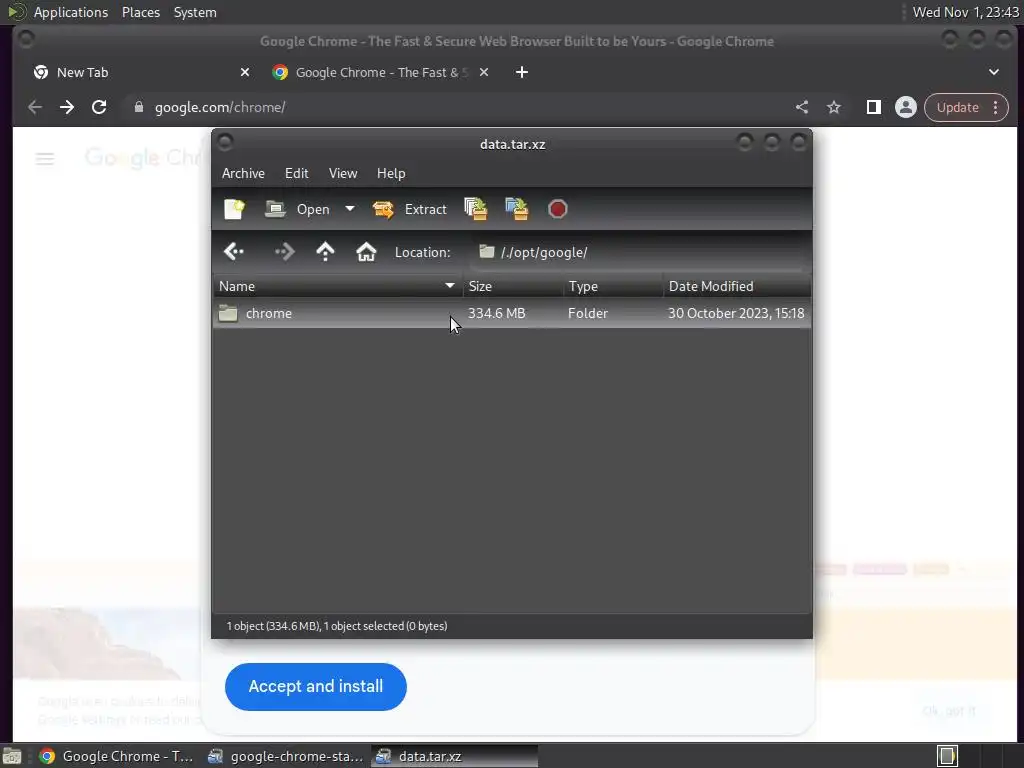1024x768 pixels.
Task: Click the workspace switcher in bottom panel
Action: (947, 756)
